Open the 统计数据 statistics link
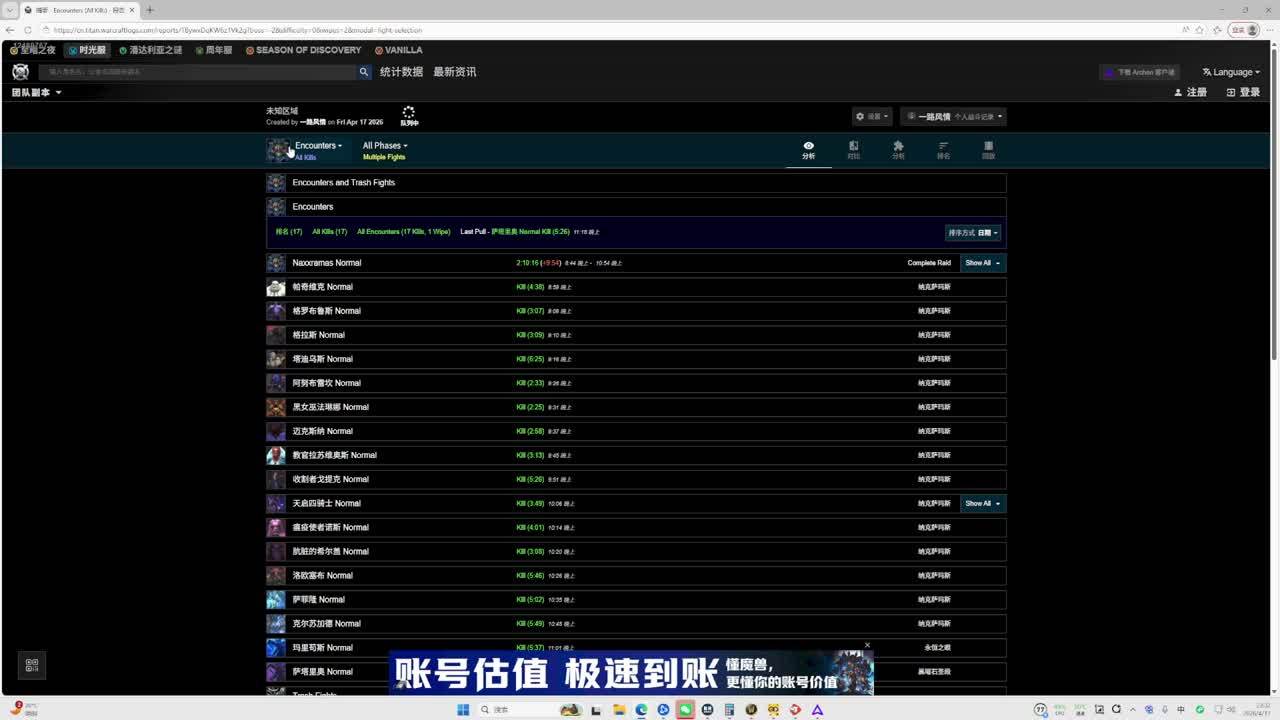This screenshot has width=1280, height=720. point(401,72)
